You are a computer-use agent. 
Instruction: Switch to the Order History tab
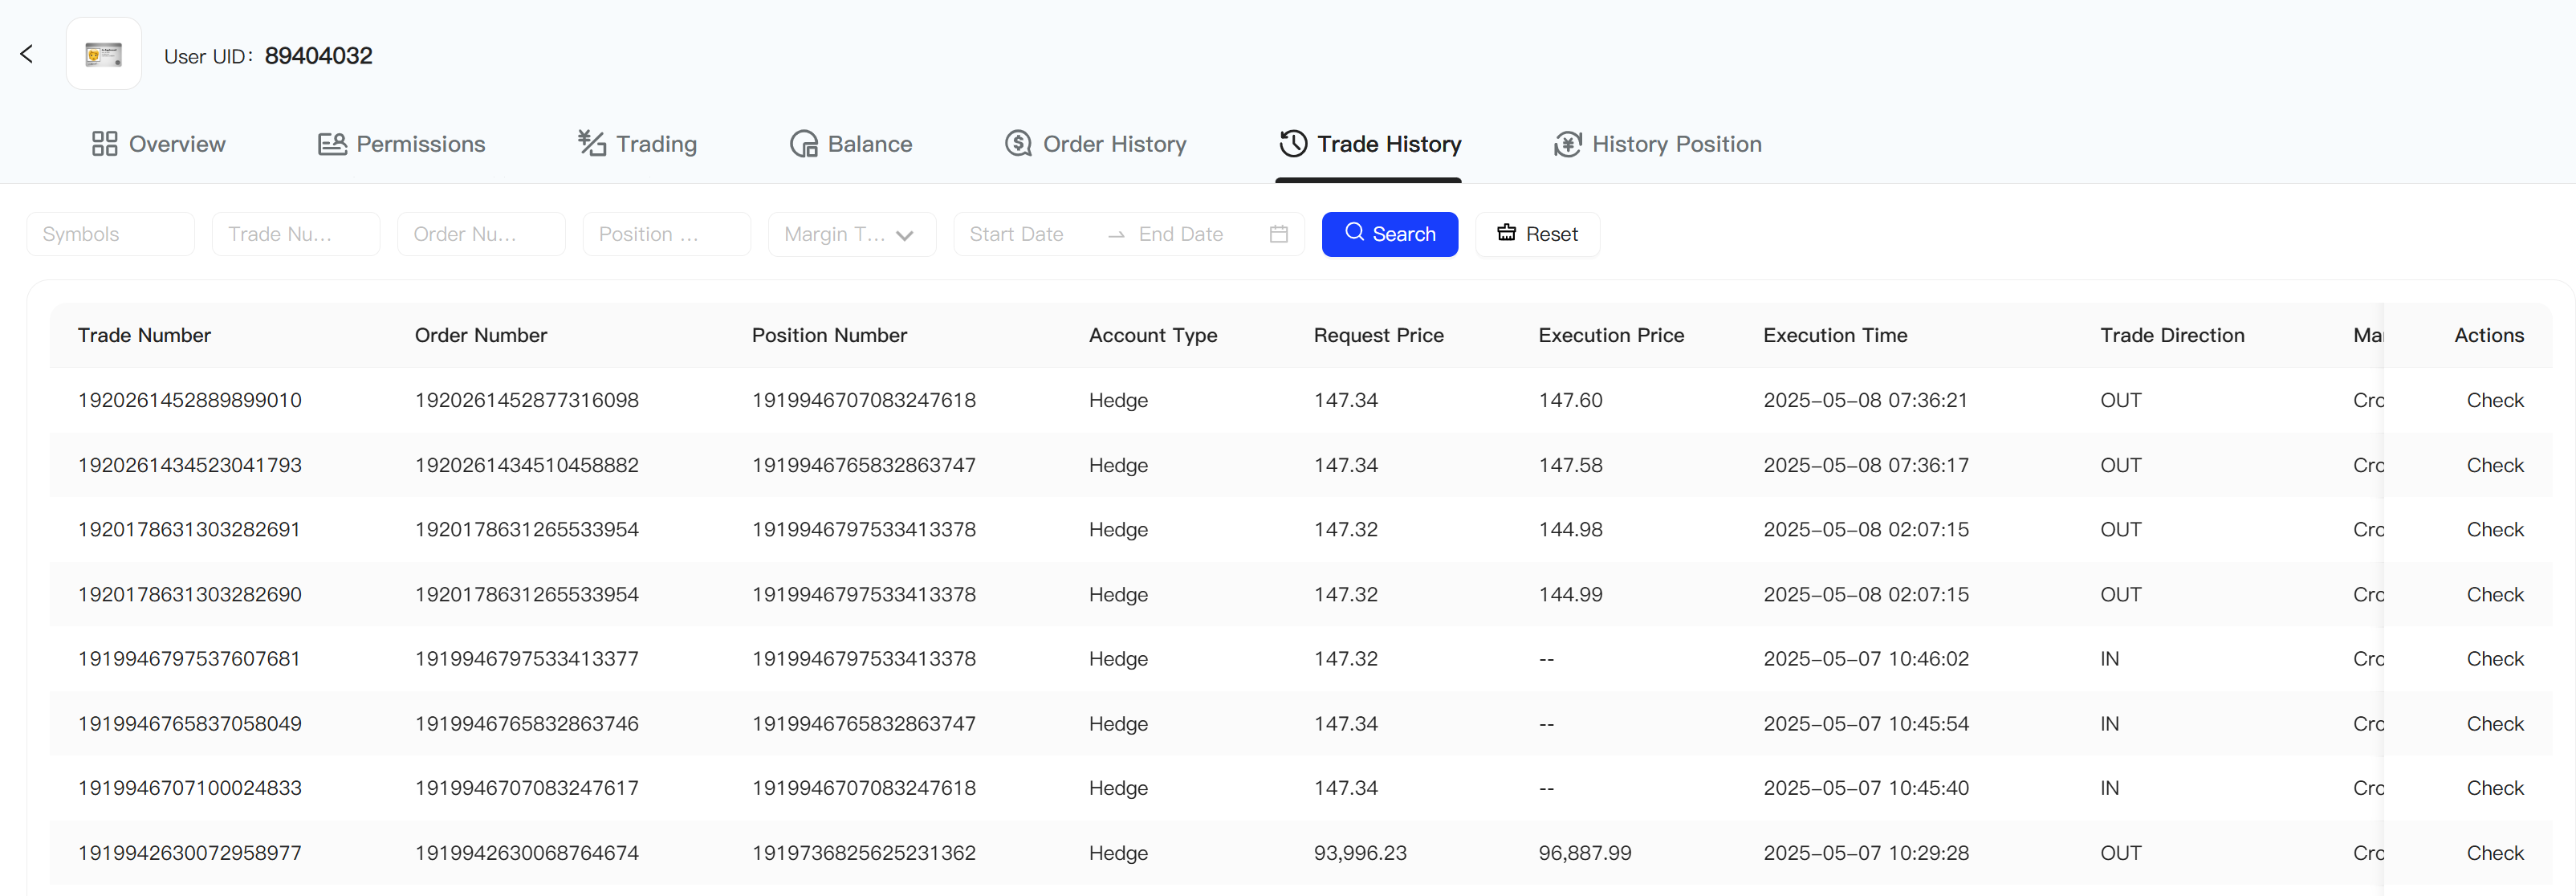click(1095, 144)
